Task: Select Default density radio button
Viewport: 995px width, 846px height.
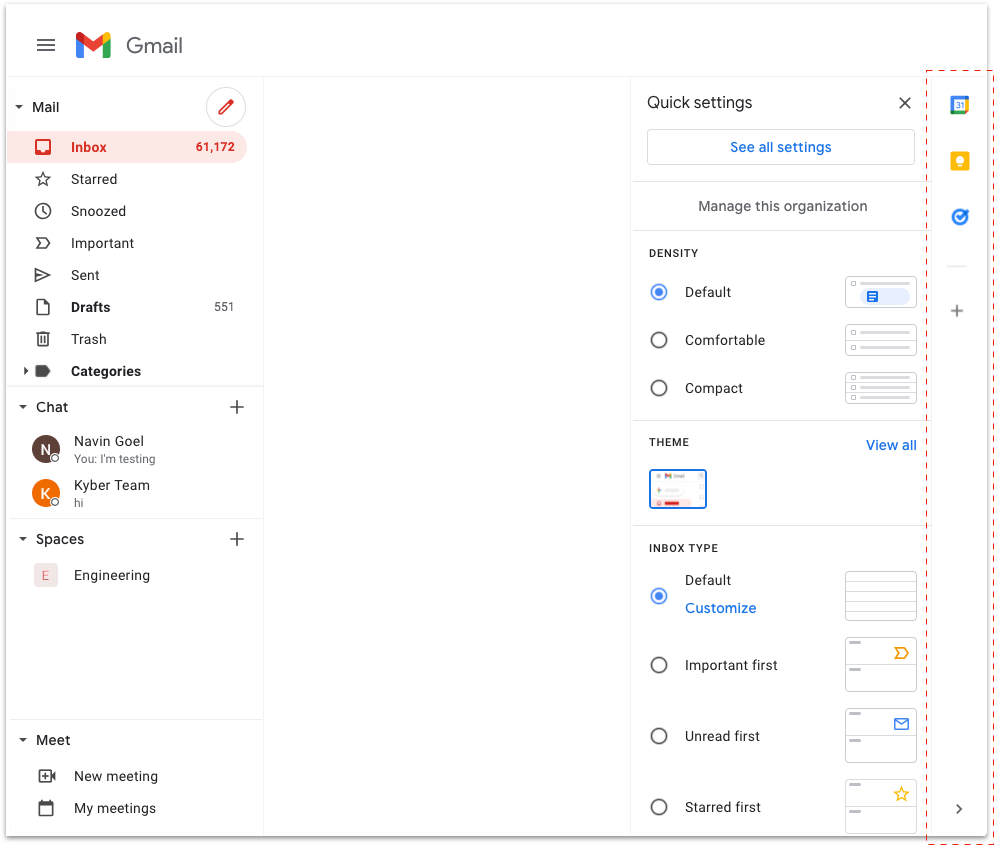Action: click(659, 292)
